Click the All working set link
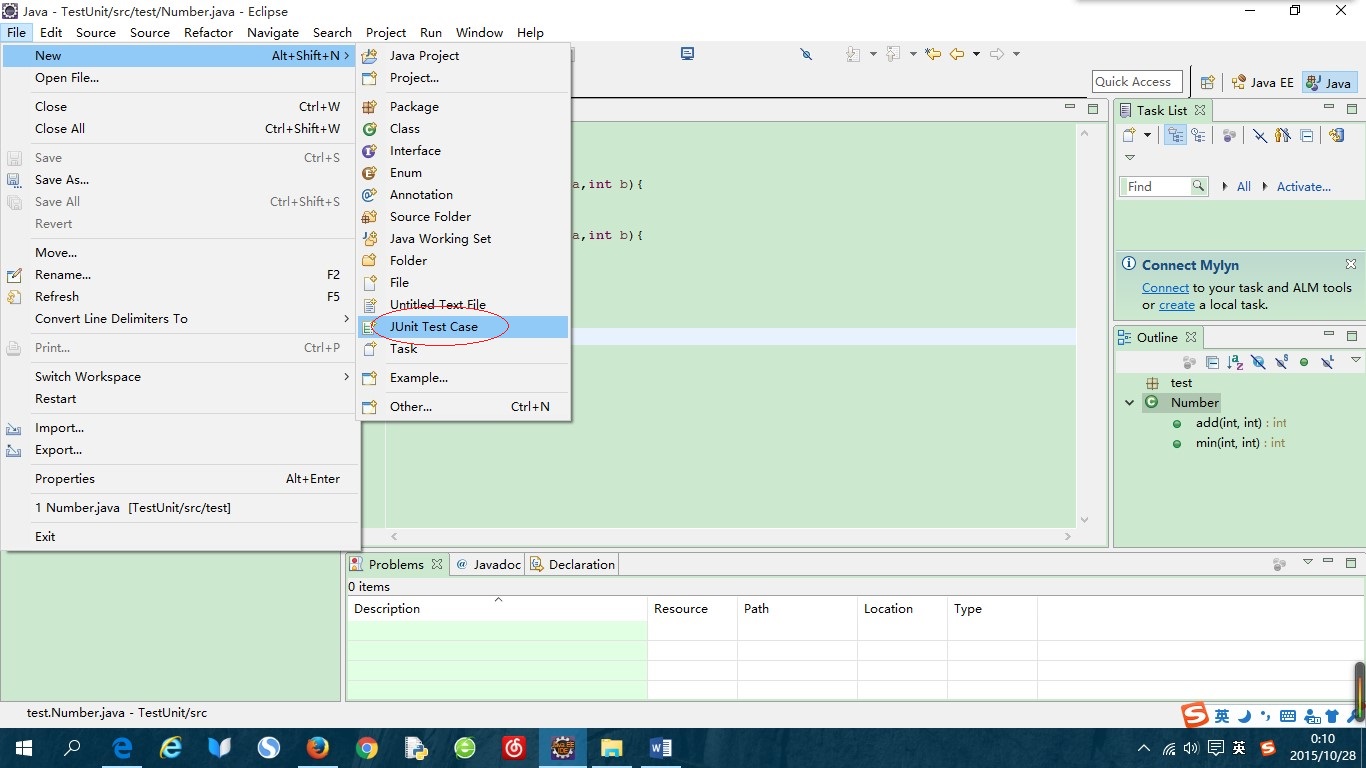The width and height of the screenshot is (1366, 768). click(x=1243, y=187)
